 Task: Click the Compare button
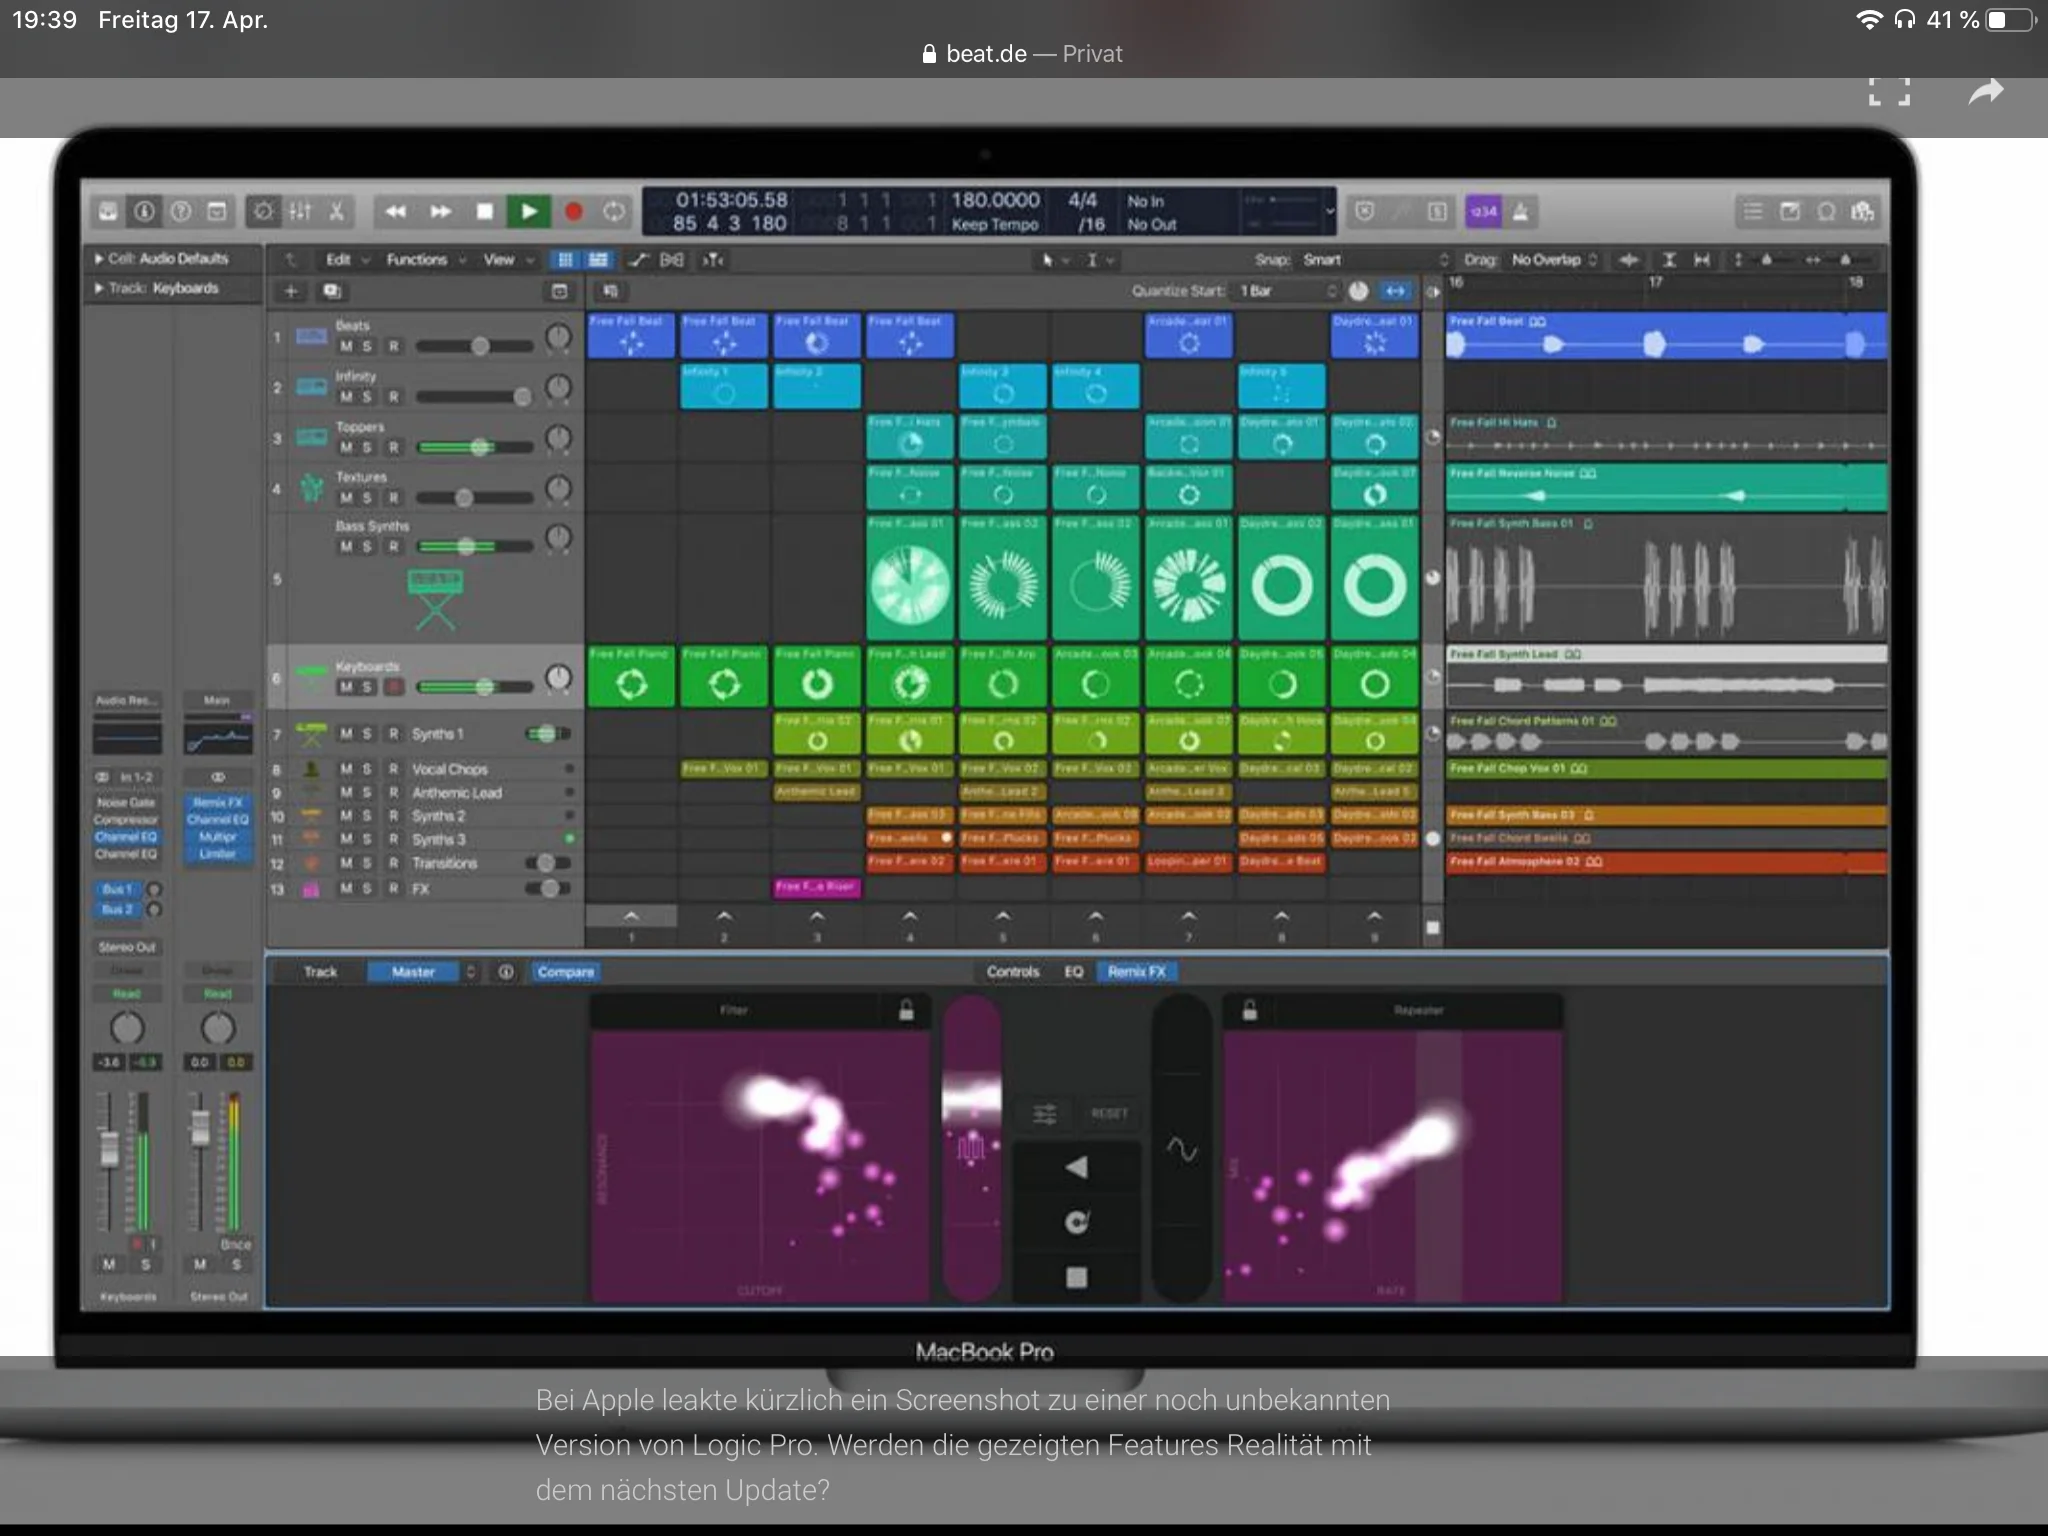[x=565, y=972]
